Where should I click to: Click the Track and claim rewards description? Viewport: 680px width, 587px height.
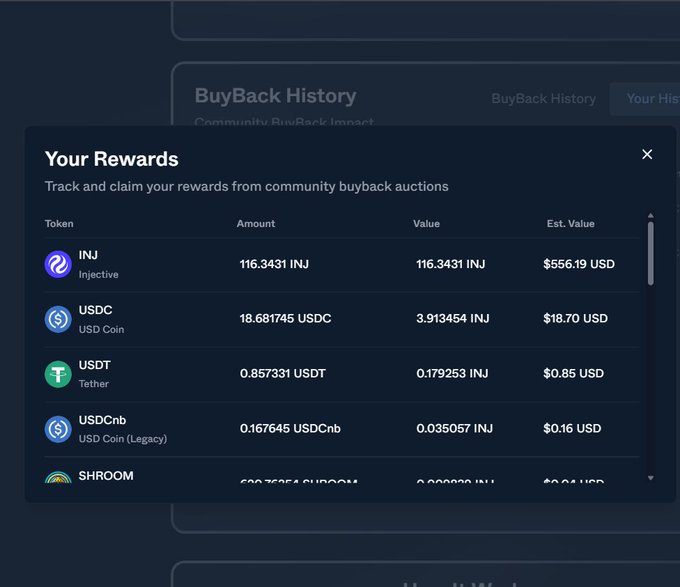point(246,186)
